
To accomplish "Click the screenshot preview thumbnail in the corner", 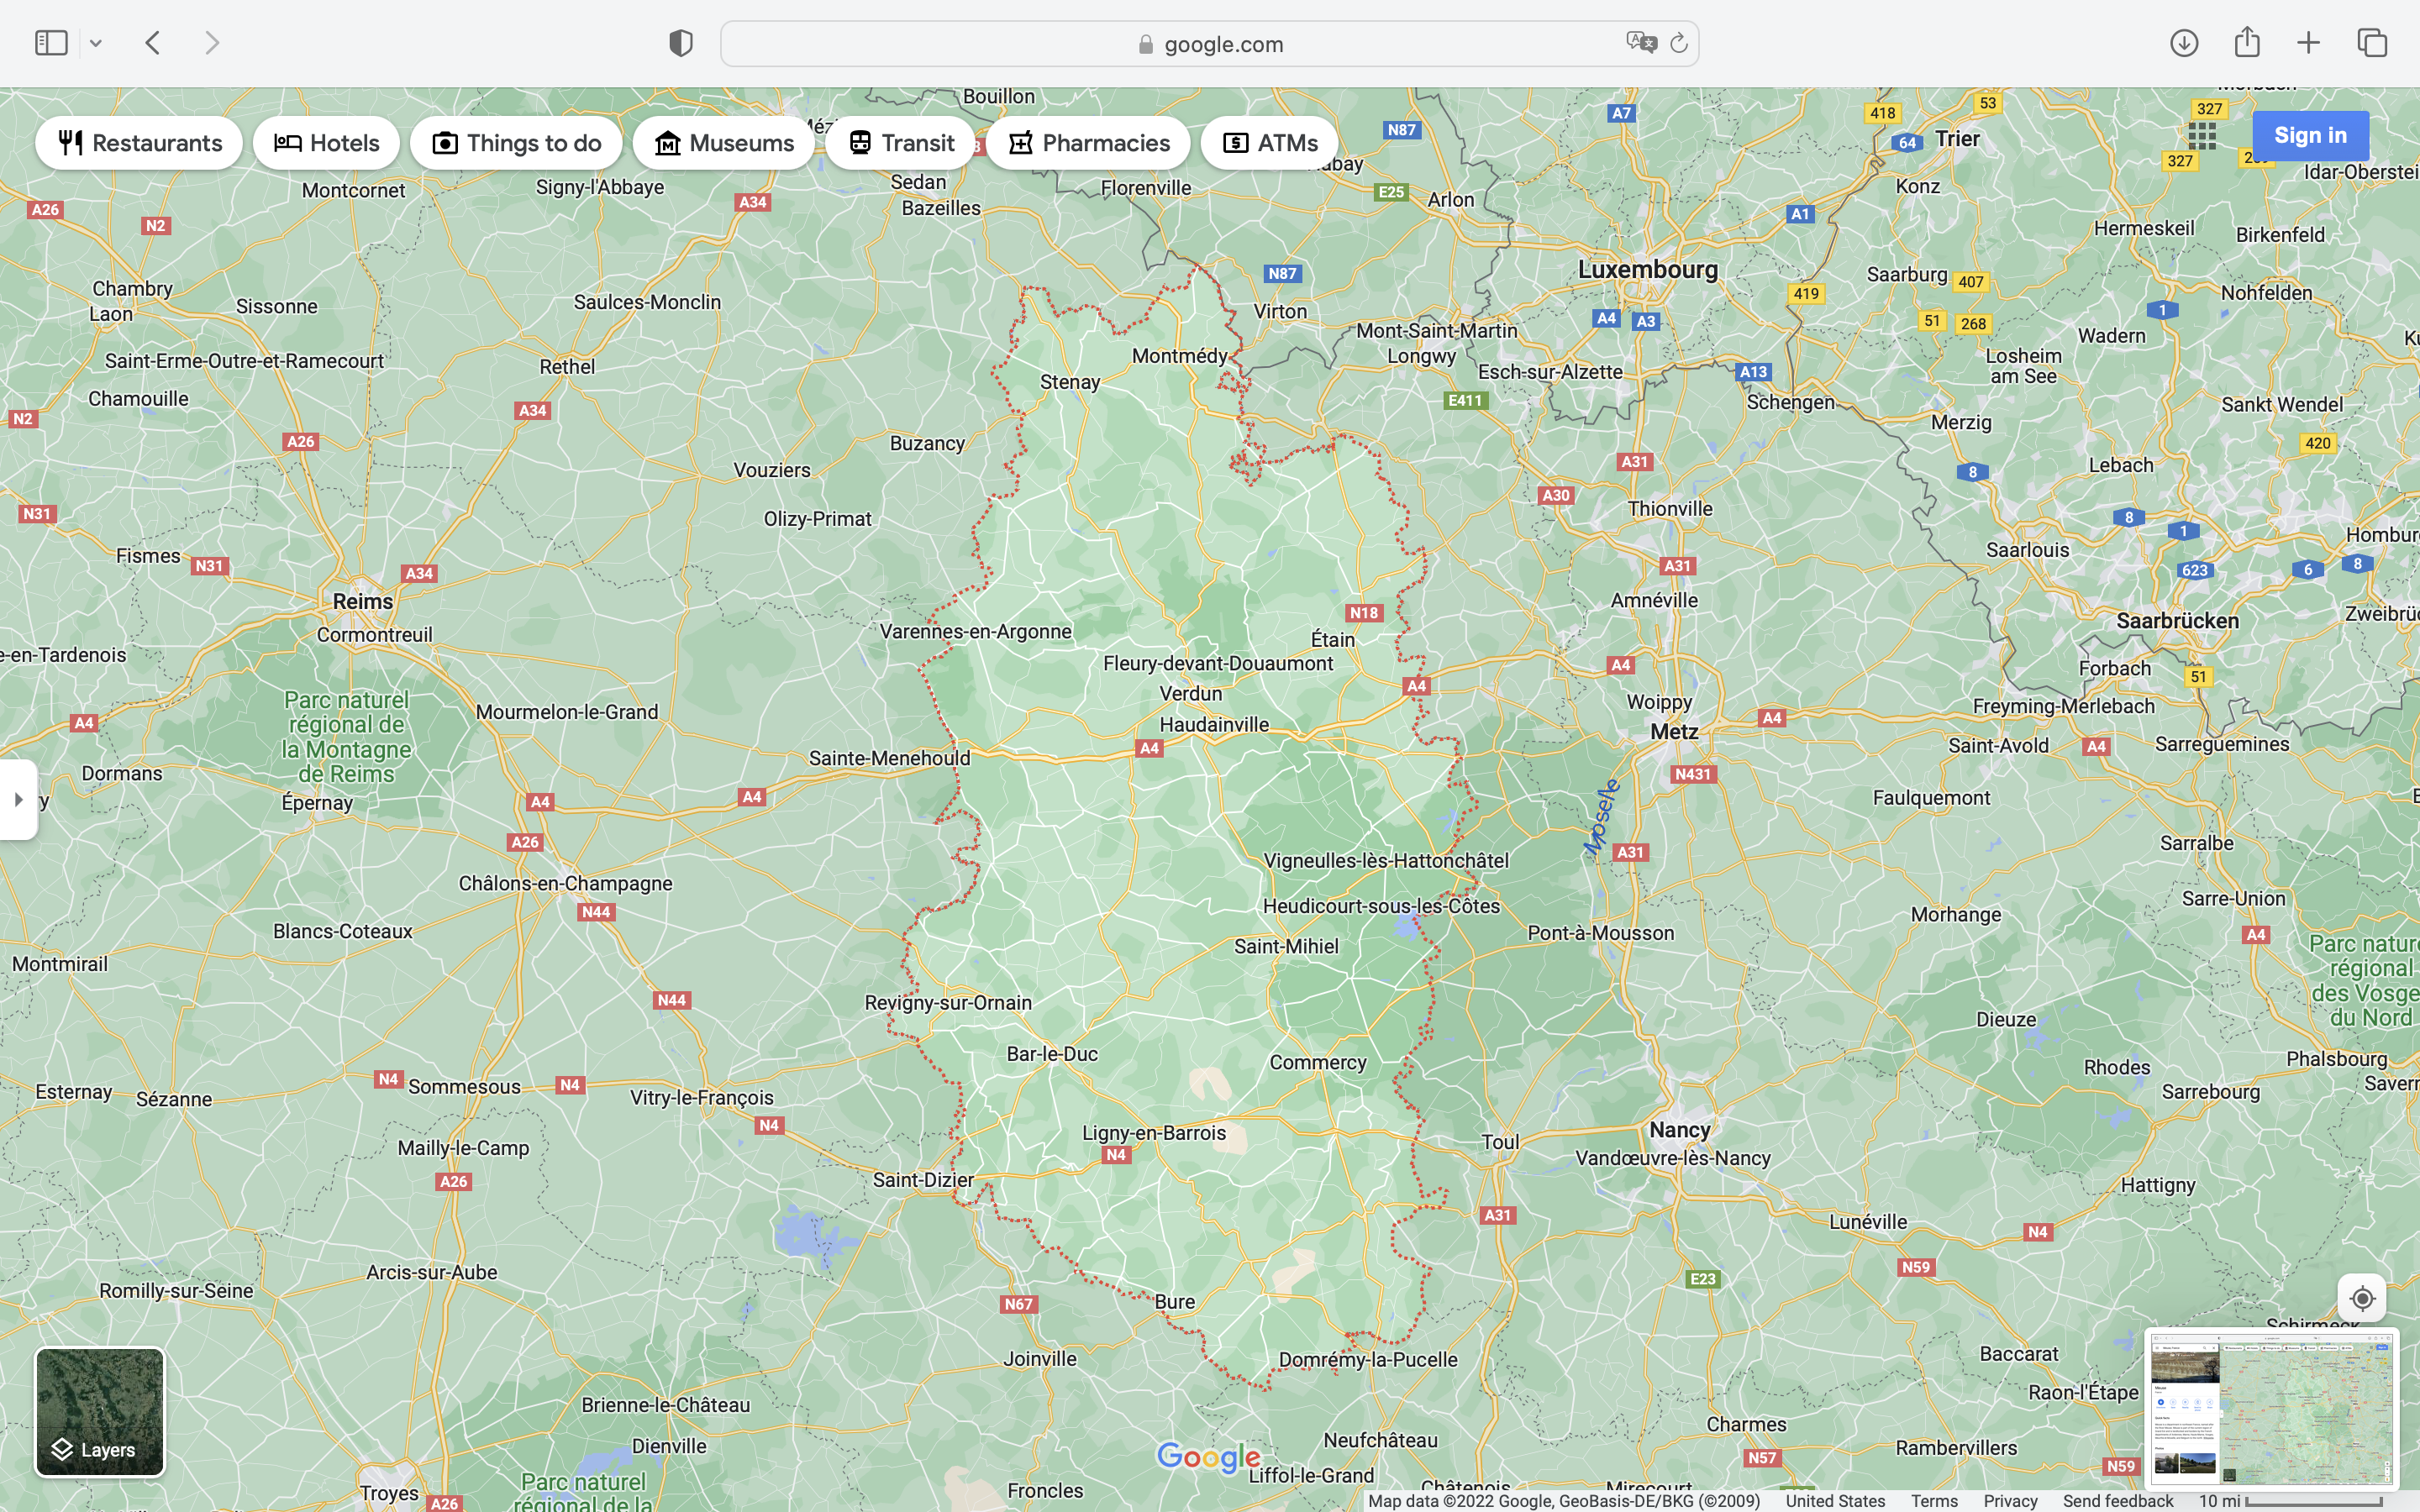I will pos(2271,1408).
